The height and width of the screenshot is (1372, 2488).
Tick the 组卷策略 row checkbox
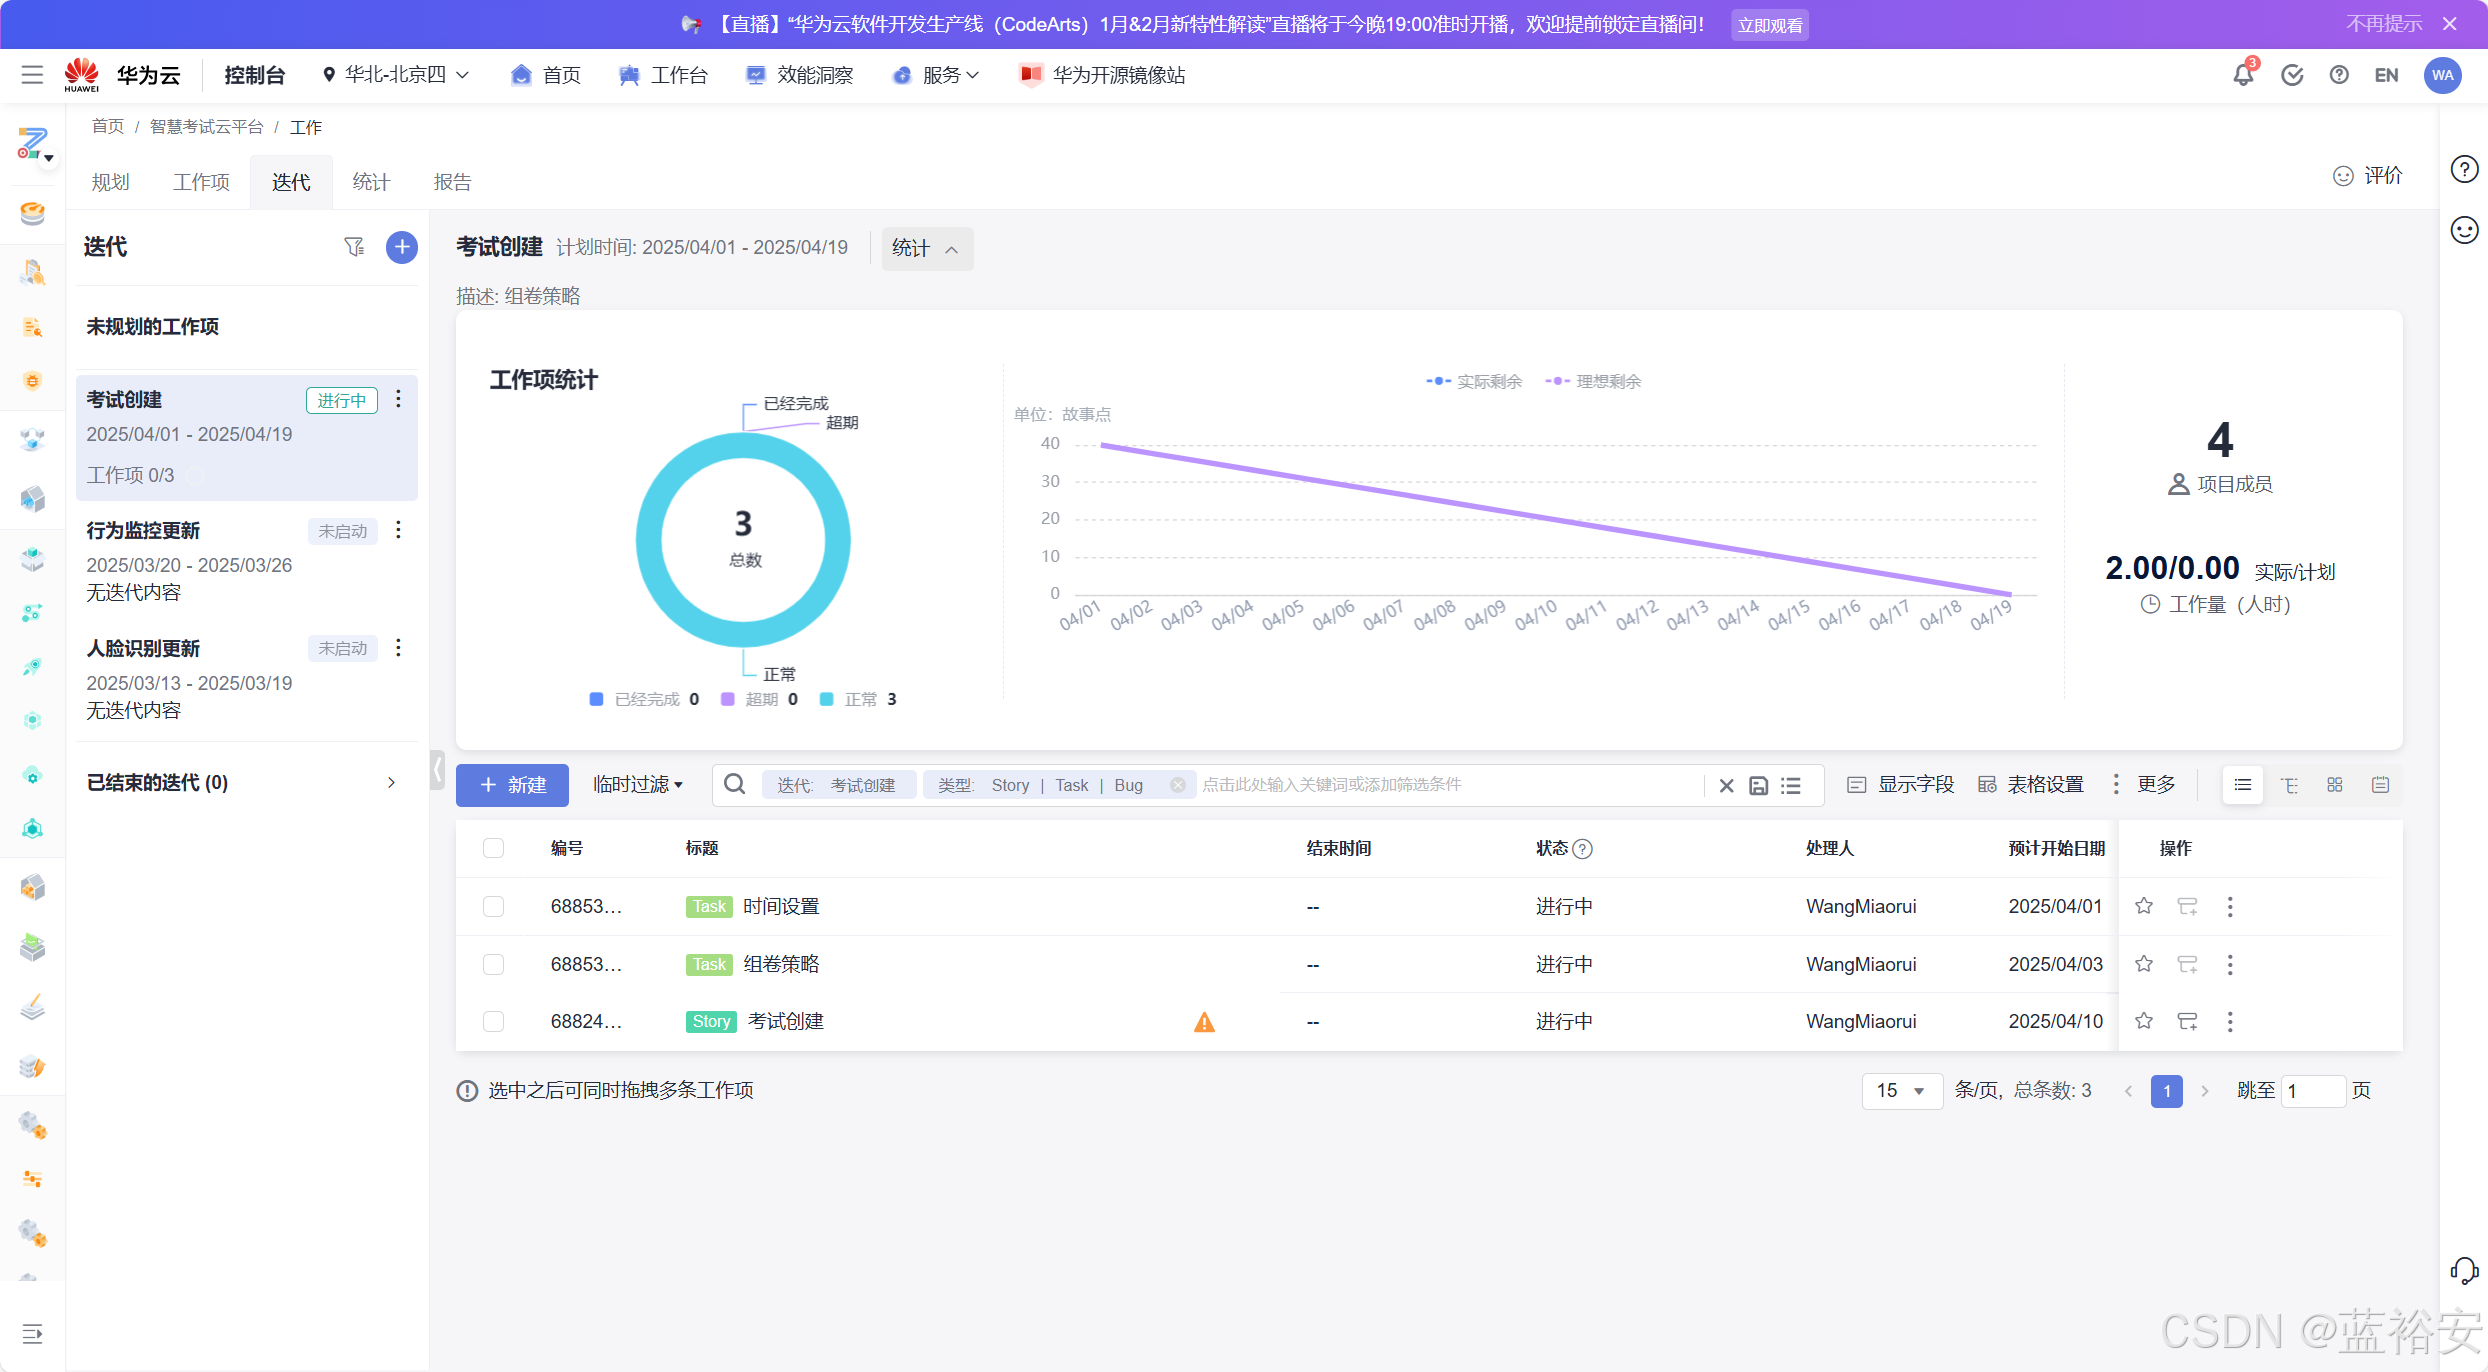[x=493, y=964]
